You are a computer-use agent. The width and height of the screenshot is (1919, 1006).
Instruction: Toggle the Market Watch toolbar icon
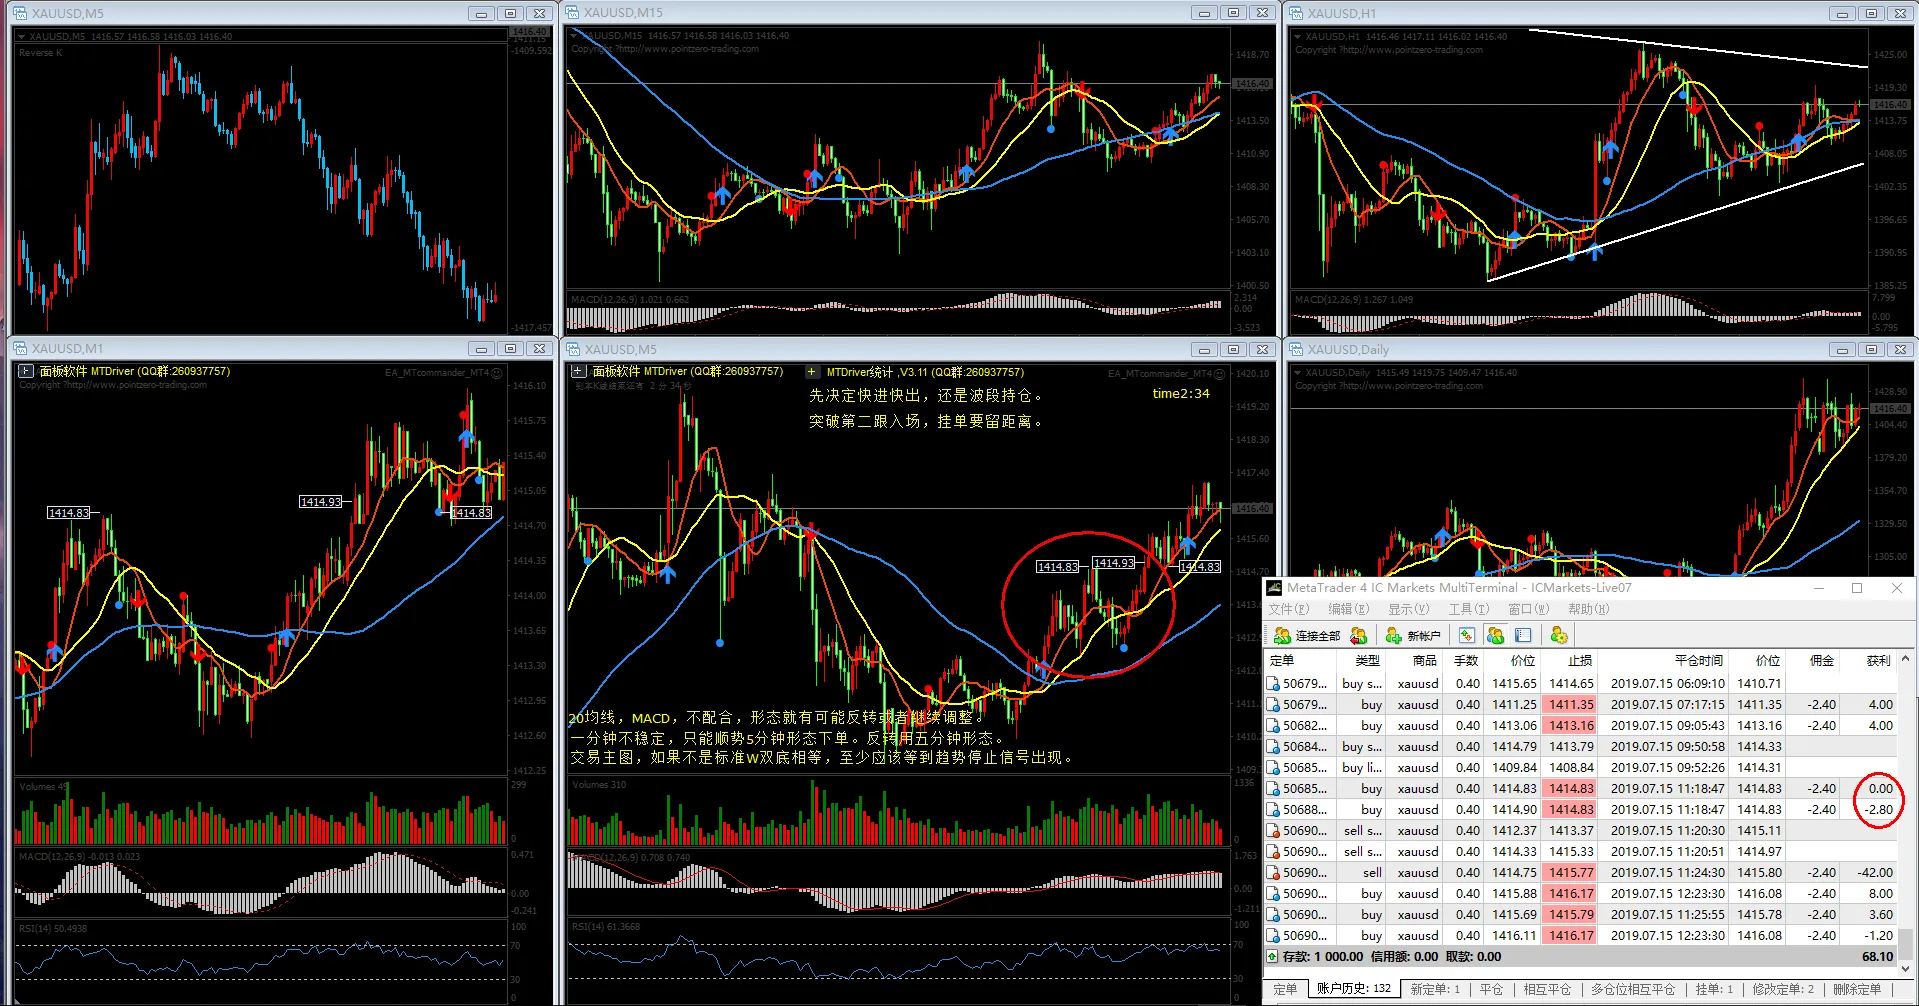(1466, 635)
